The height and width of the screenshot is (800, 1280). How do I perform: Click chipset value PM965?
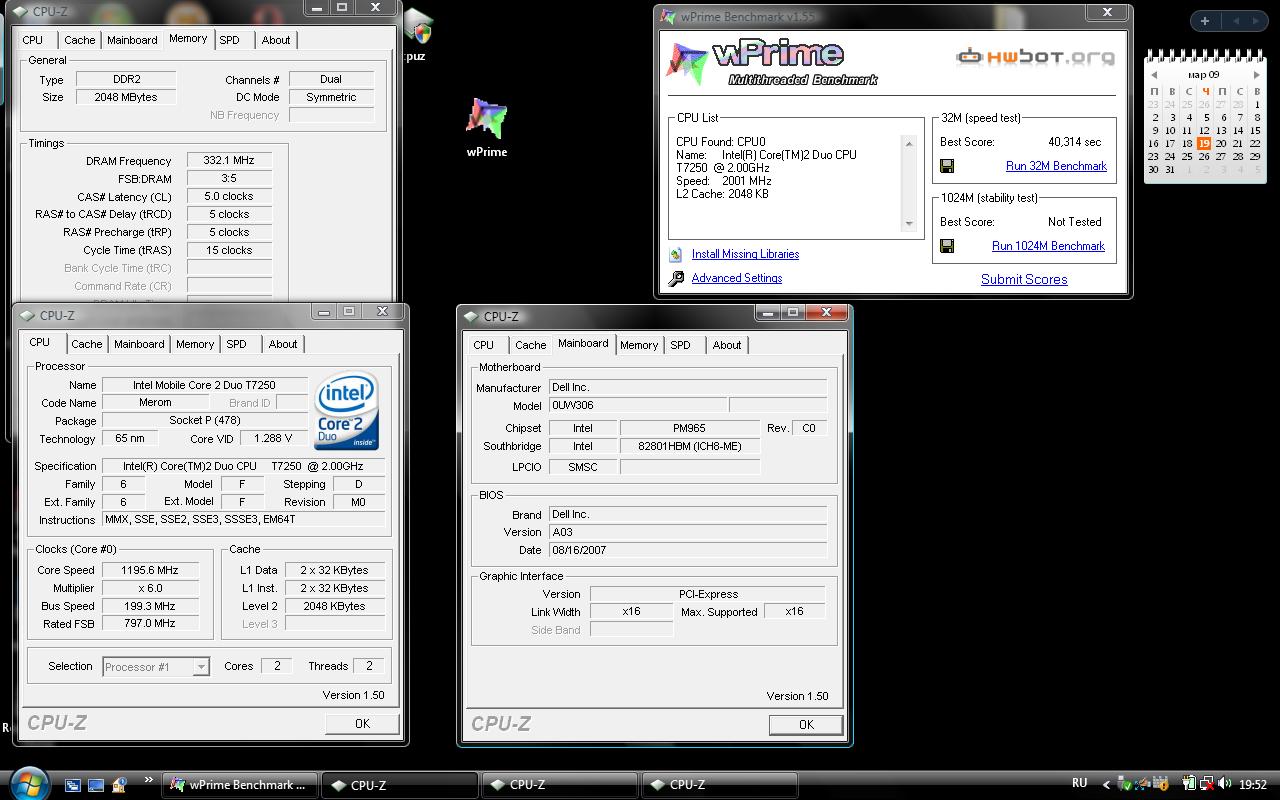(689, 428)
